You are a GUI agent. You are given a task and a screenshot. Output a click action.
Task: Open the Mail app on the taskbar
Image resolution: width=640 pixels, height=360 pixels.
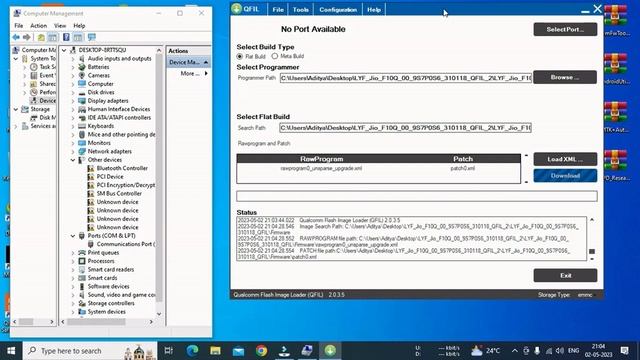click(238, 351)
